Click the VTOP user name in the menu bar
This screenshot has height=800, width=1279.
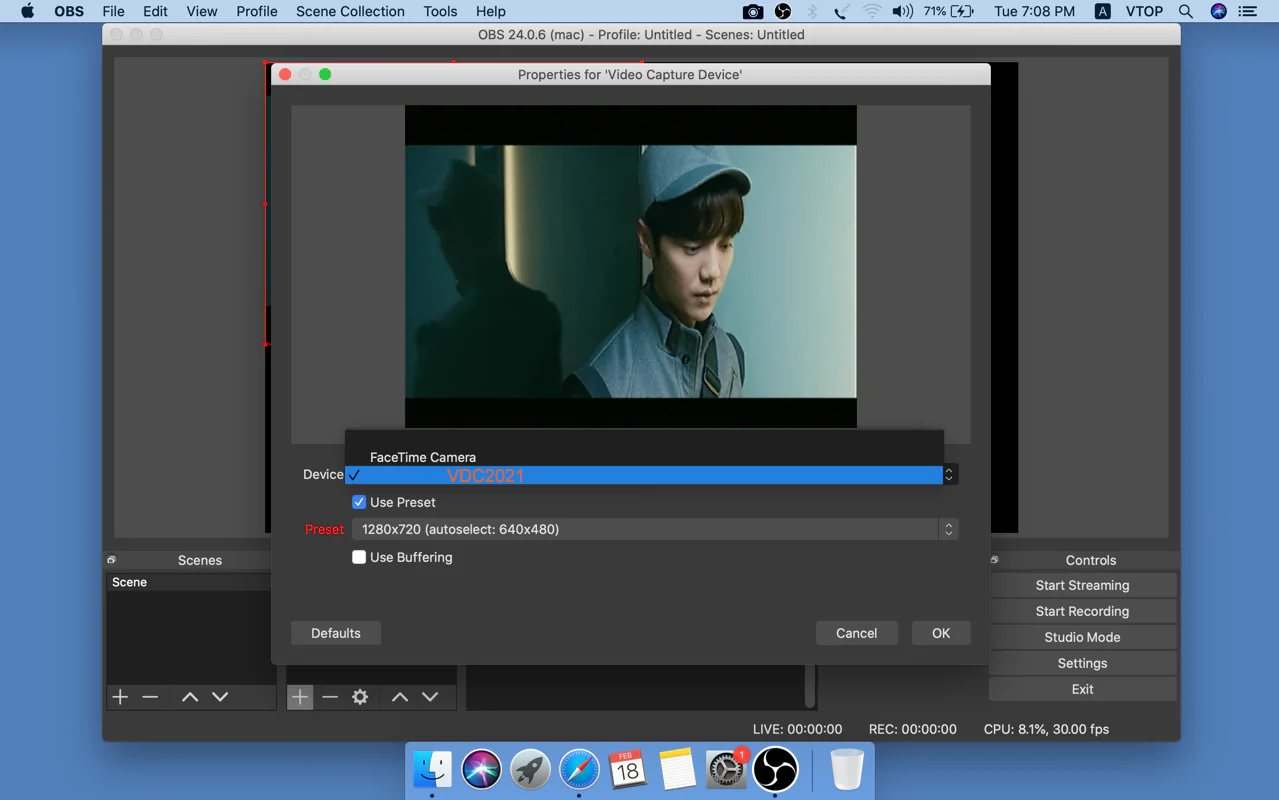click(x=1144, y=11)
